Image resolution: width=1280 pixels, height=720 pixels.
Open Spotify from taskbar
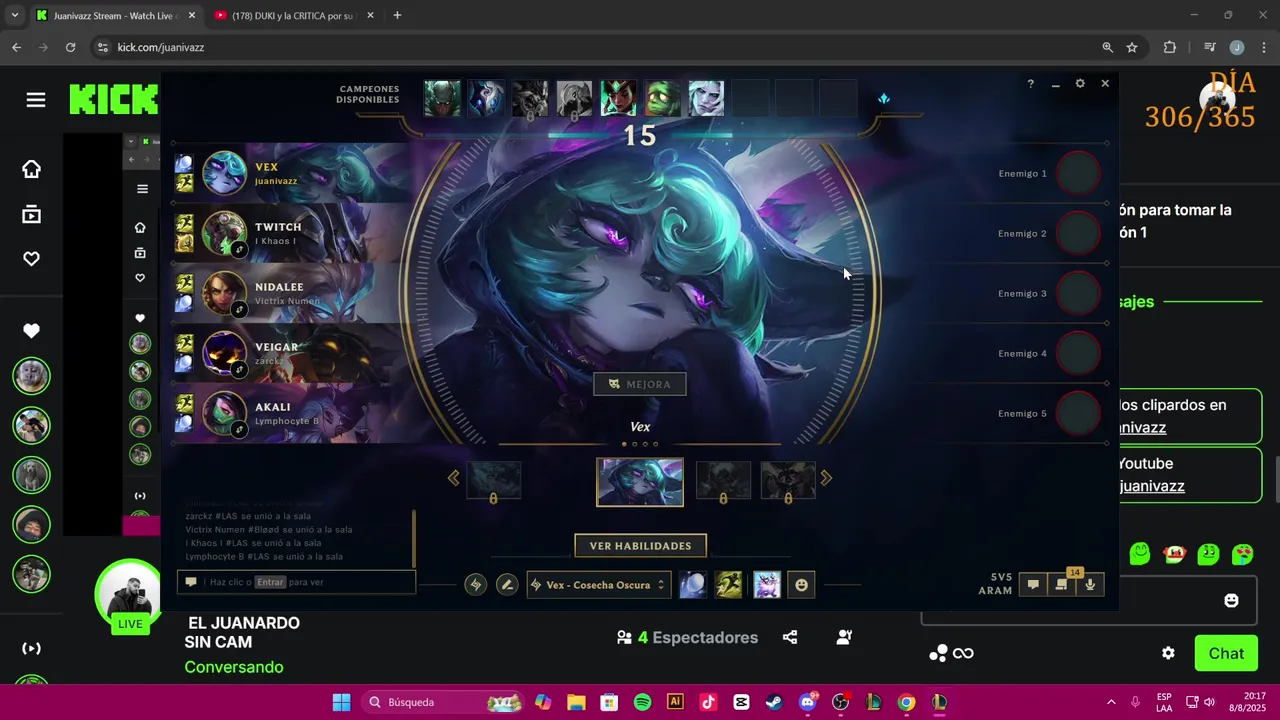point(642,702)
